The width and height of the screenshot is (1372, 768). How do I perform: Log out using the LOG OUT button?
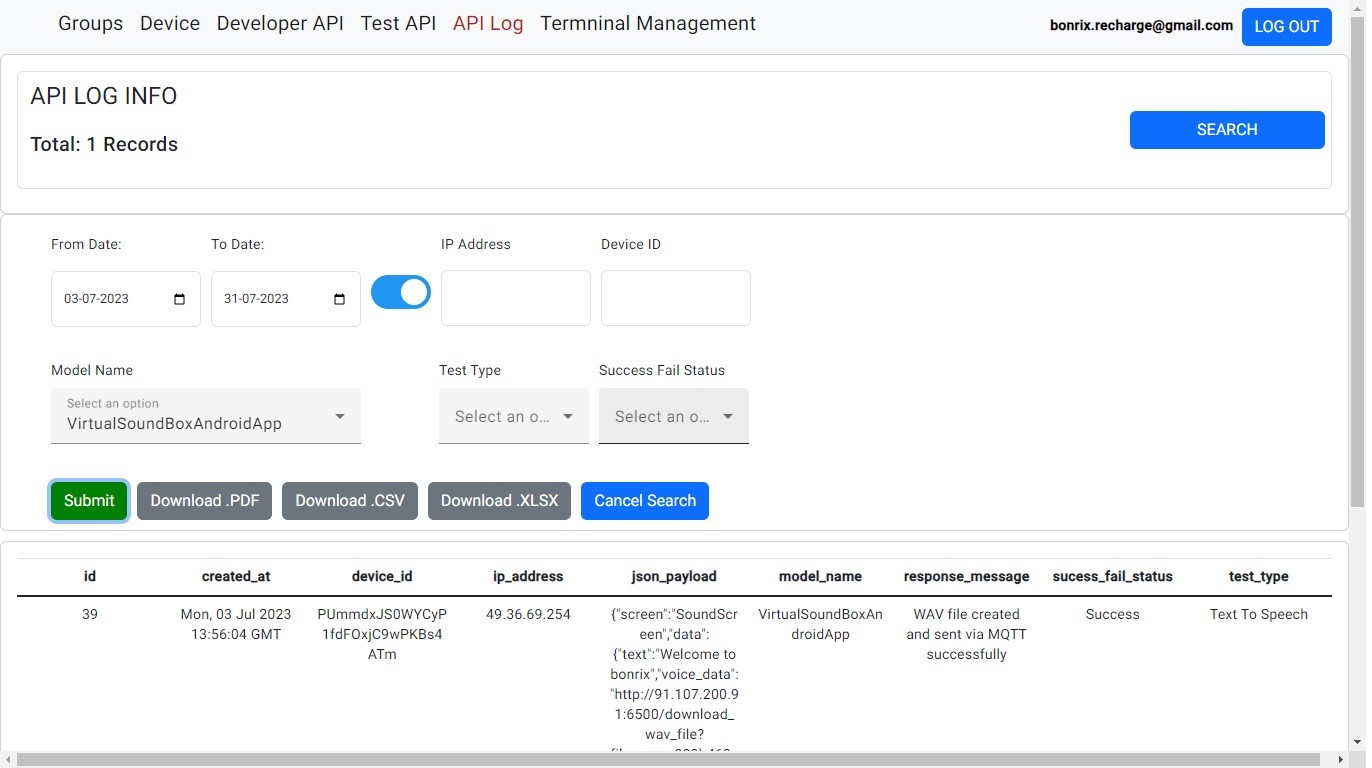1286,27
